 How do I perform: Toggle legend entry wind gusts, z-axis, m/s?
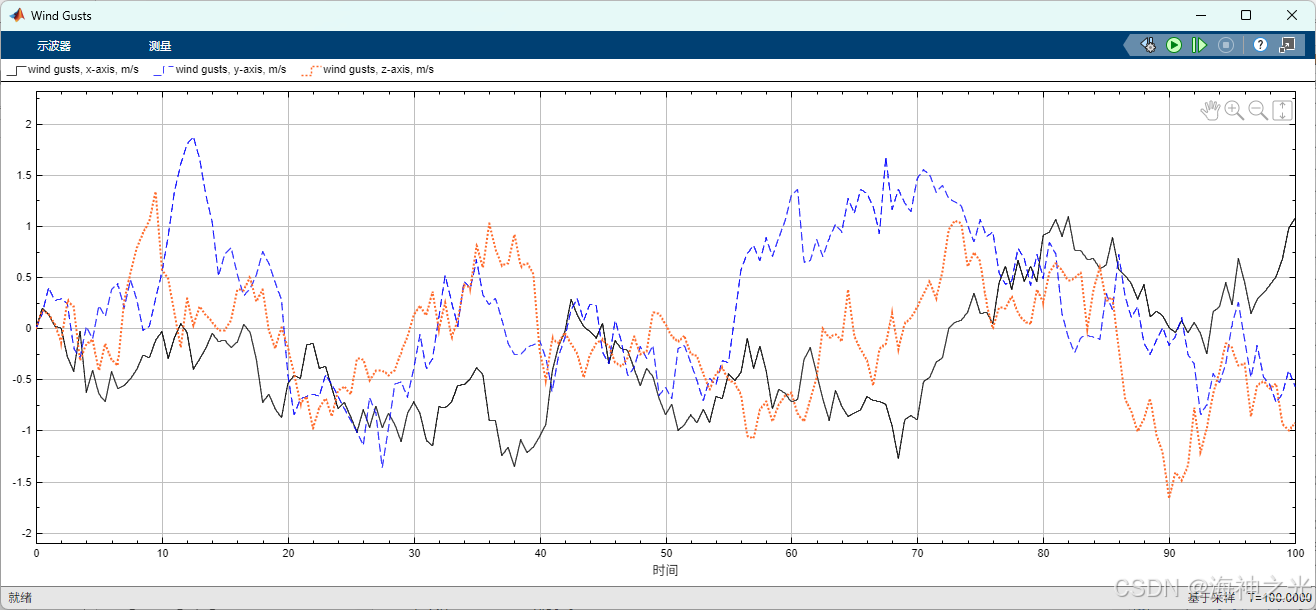click(367, 70)
